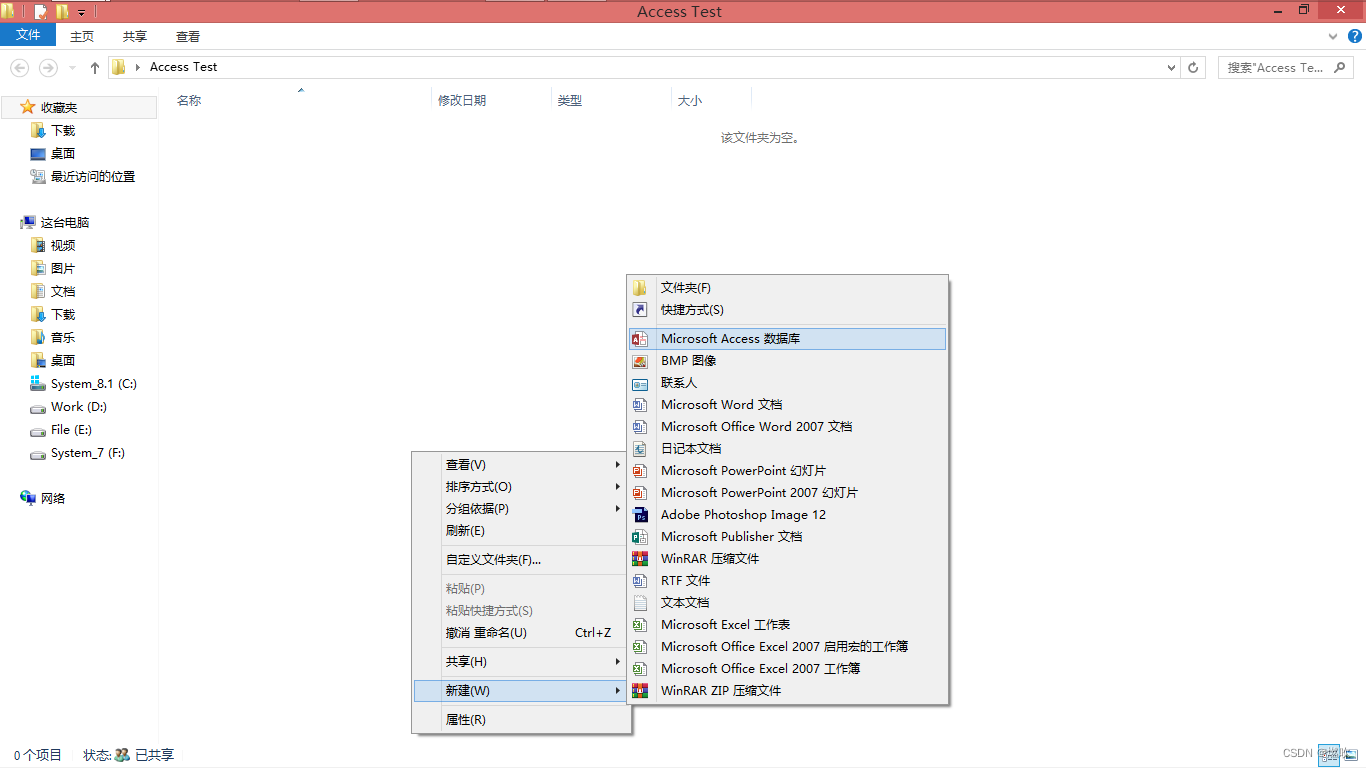Expand the ribbon with the chevron

(x=1333, y=36)
